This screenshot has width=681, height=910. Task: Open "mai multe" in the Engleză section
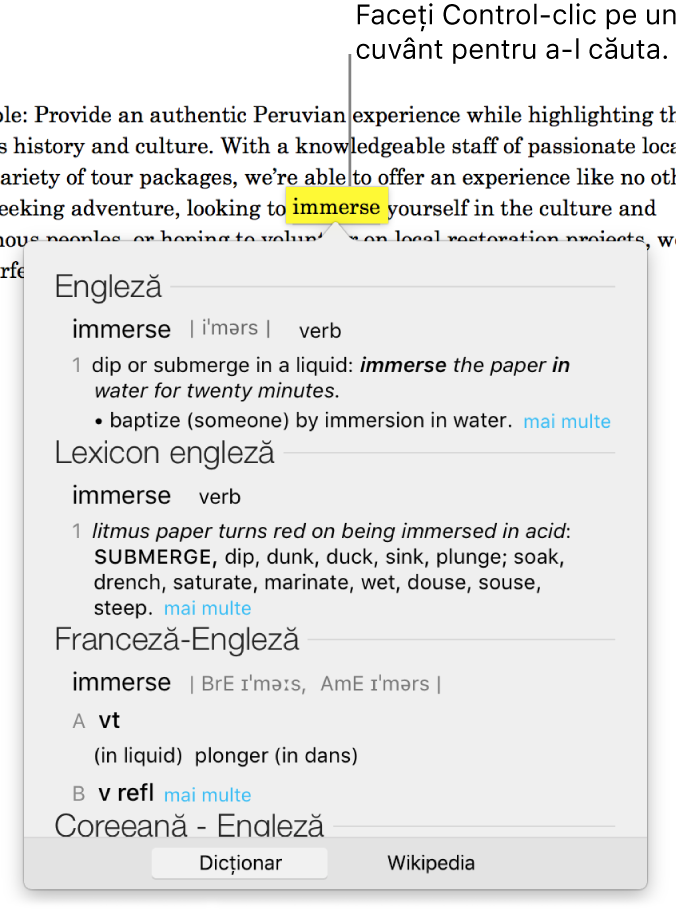click(567, 421)
